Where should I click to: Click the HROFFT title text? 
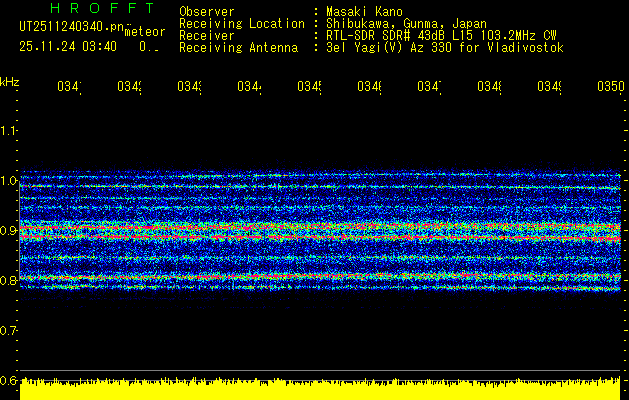(97, 8)
